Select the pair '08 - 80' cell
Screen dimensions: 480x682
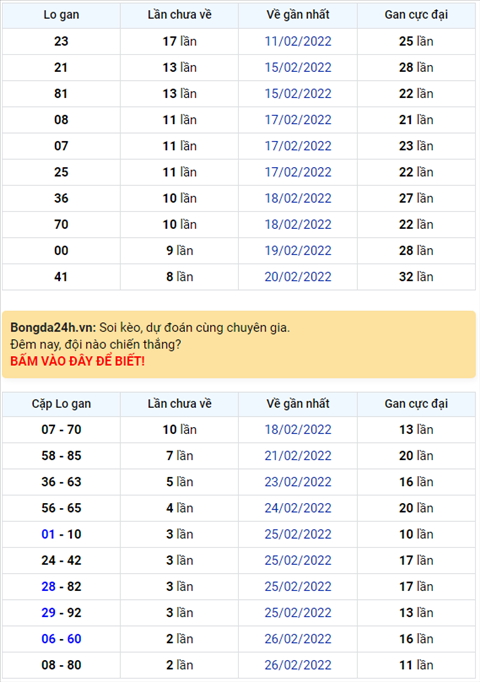point(61,665)
